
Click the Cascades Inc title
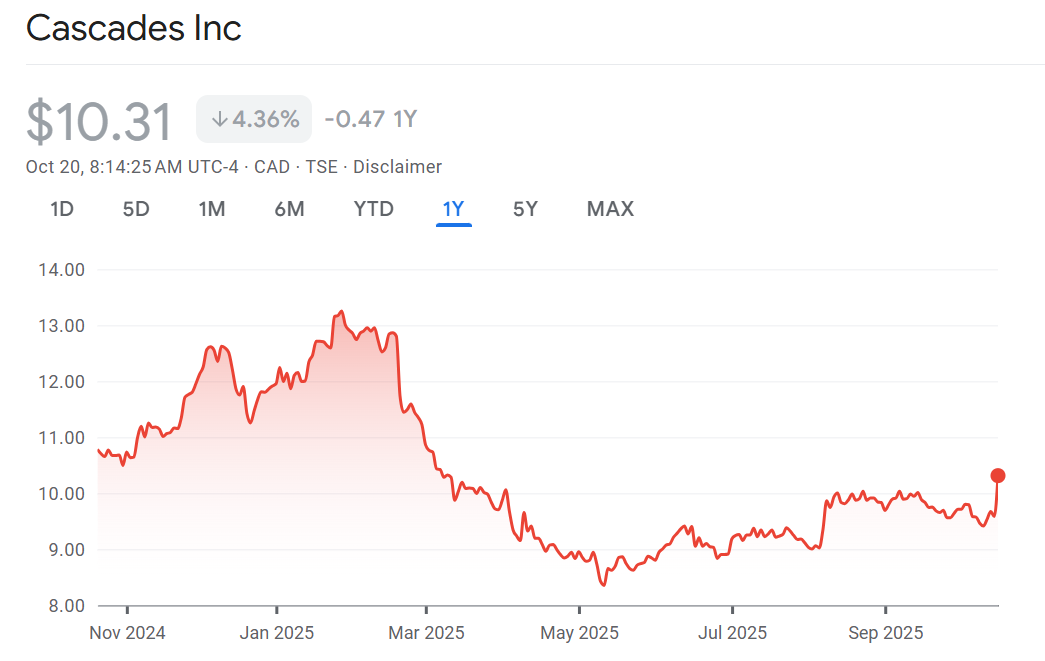point(134,28)
